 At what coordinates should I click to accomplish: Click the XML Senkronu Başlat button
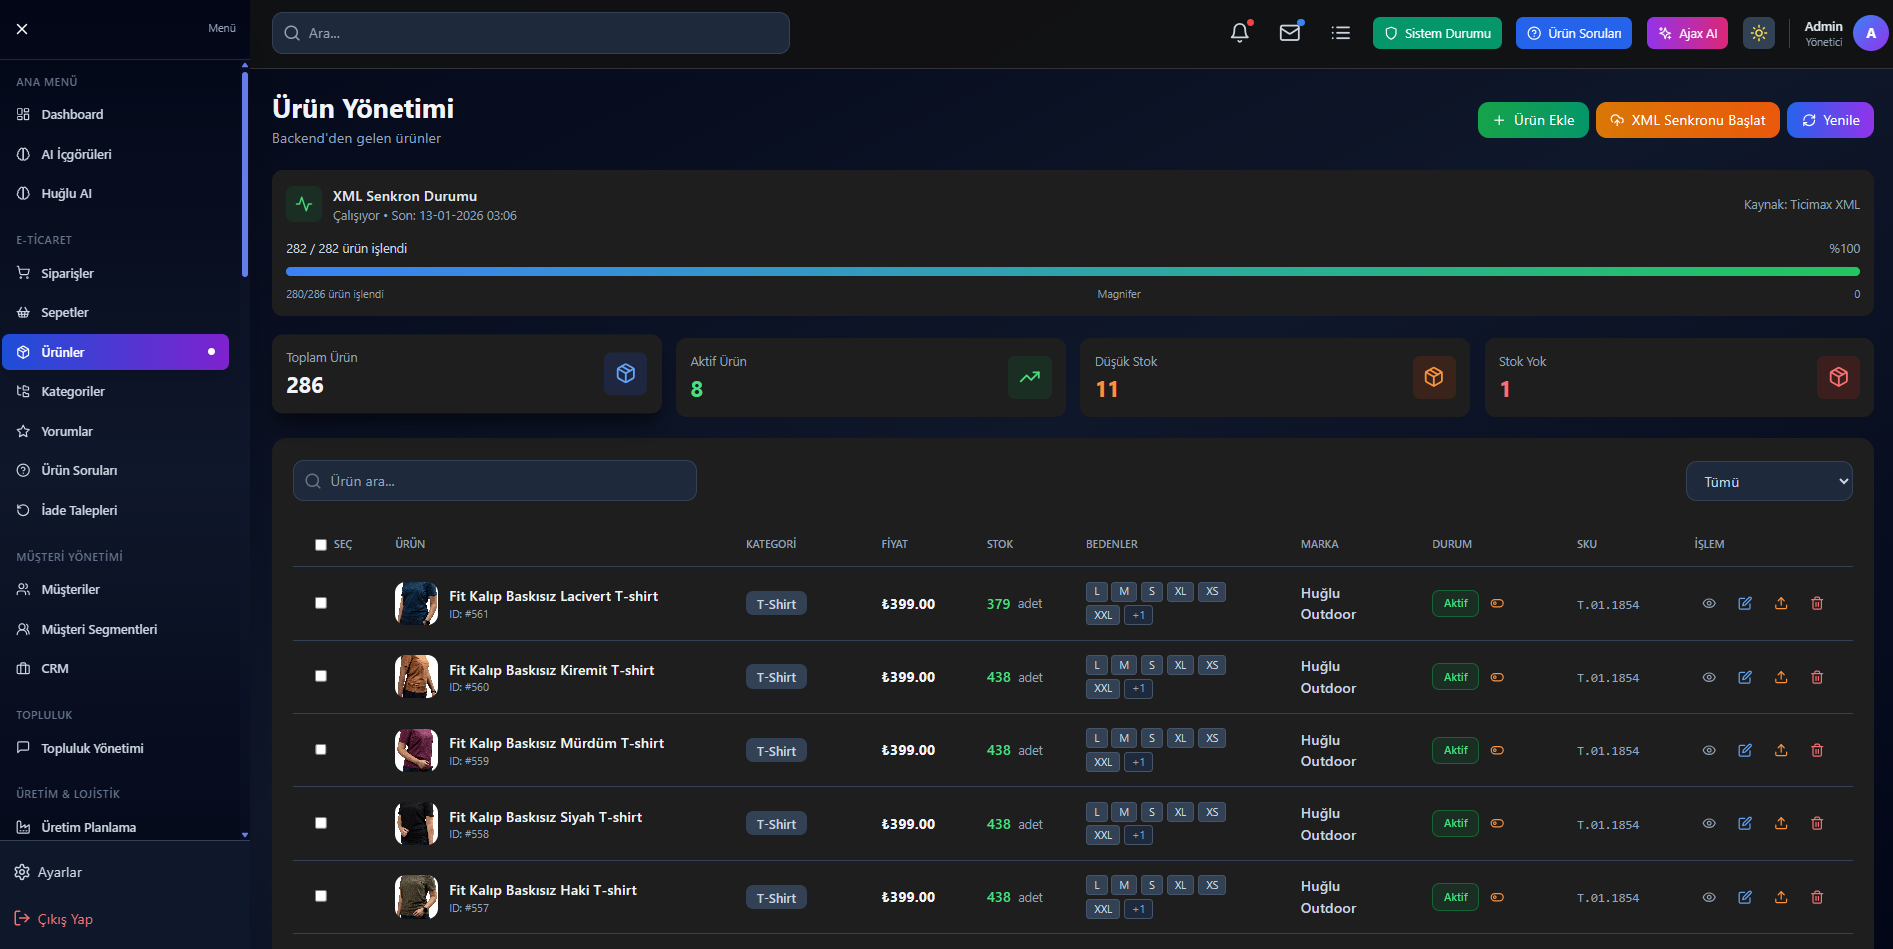tap(1687, 120)
